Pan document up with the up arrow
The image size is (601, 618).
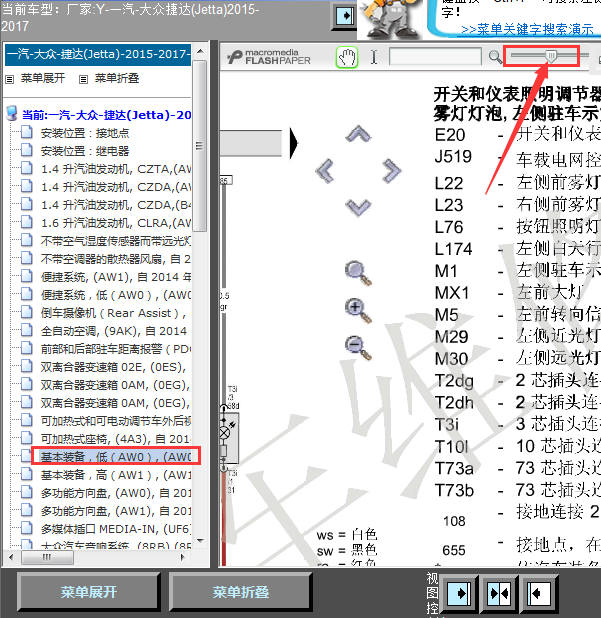[358, 135]
